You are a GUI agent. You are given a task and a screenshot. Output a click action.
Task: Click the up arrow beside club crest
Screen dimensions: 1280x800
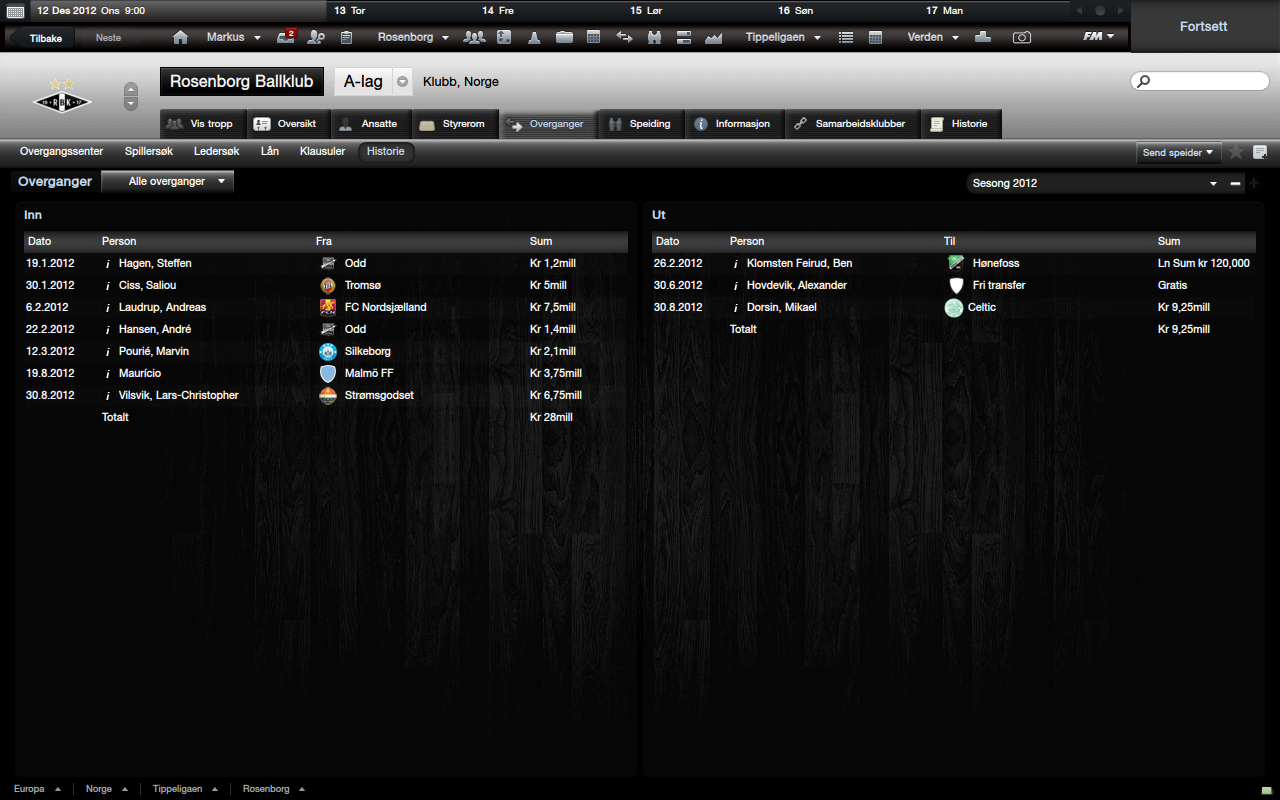pyautogui.click(x=131, y=90)
